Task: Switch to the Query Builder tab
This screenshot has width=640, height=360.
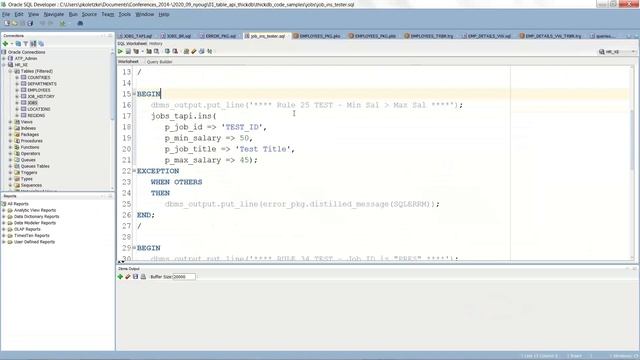Action: 159,62
